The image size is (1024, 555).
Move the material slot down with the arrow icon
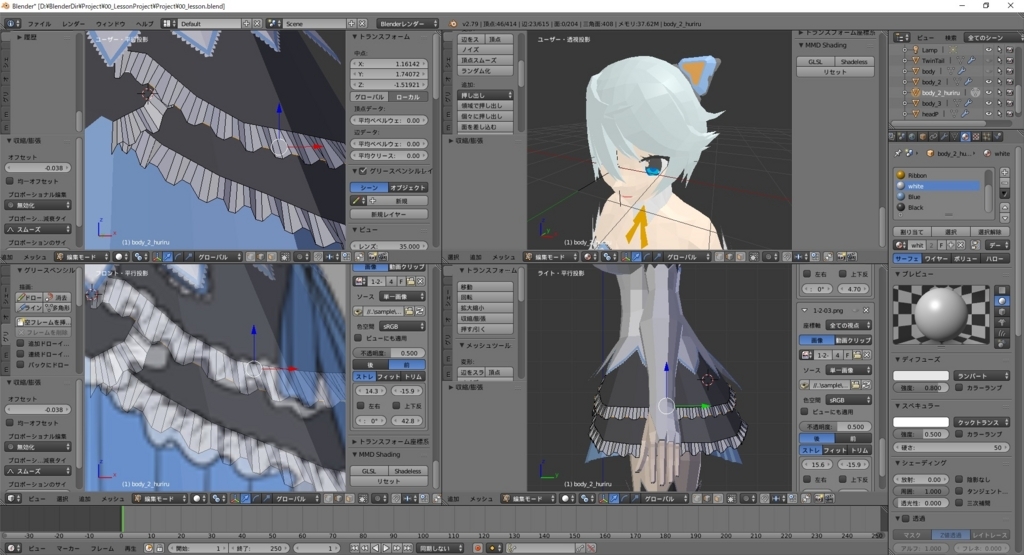pyautogui.click(x=1004, y=218)
